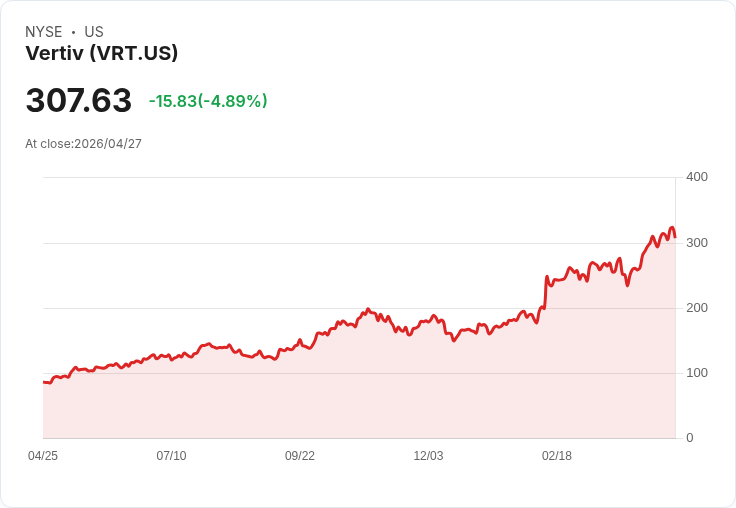This screenshot has height=508, width=736.
Task: Click the 100 y-axis label
Action: tap(696, 373)
